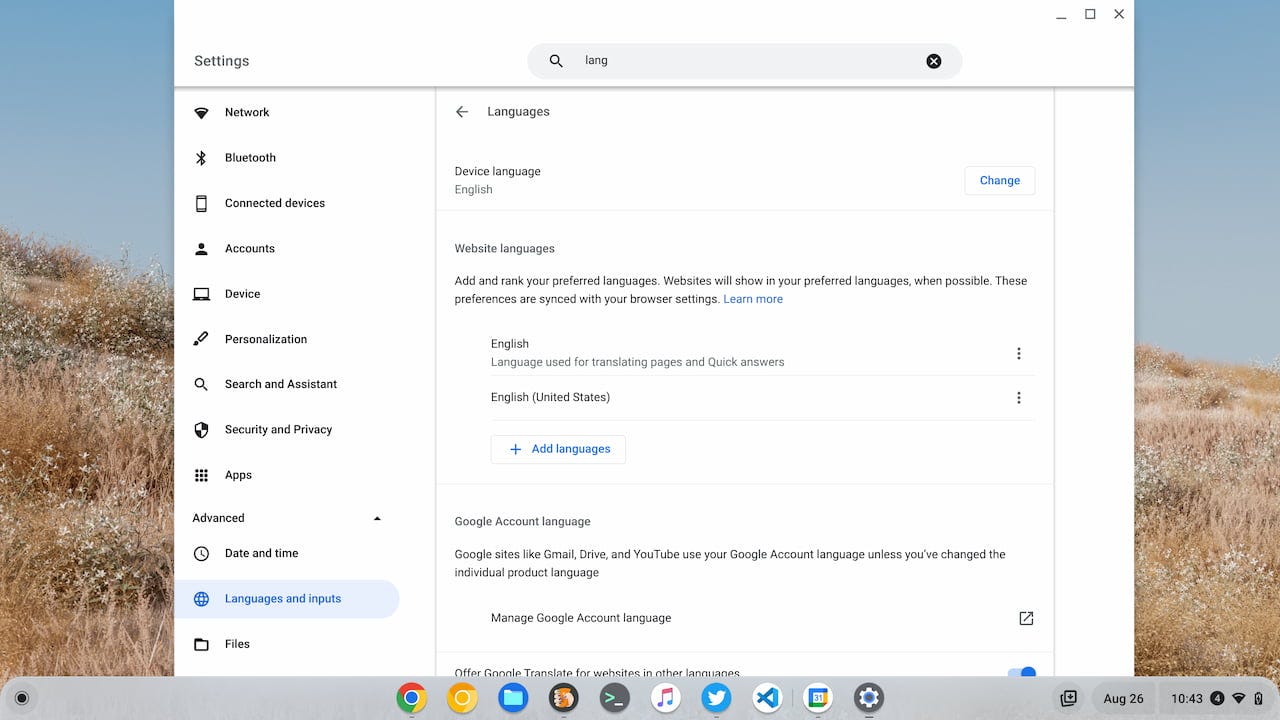Viewport: 1280px width, 720px height.
Task: Click the Network wifi icon in sidebar
Action: tap(201, 113)
